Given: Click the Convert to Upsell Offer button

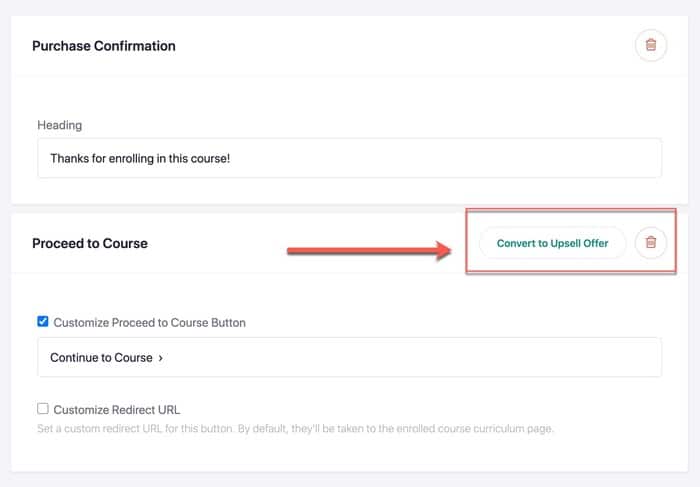Looking at the screenshot, I should point(552,243).
